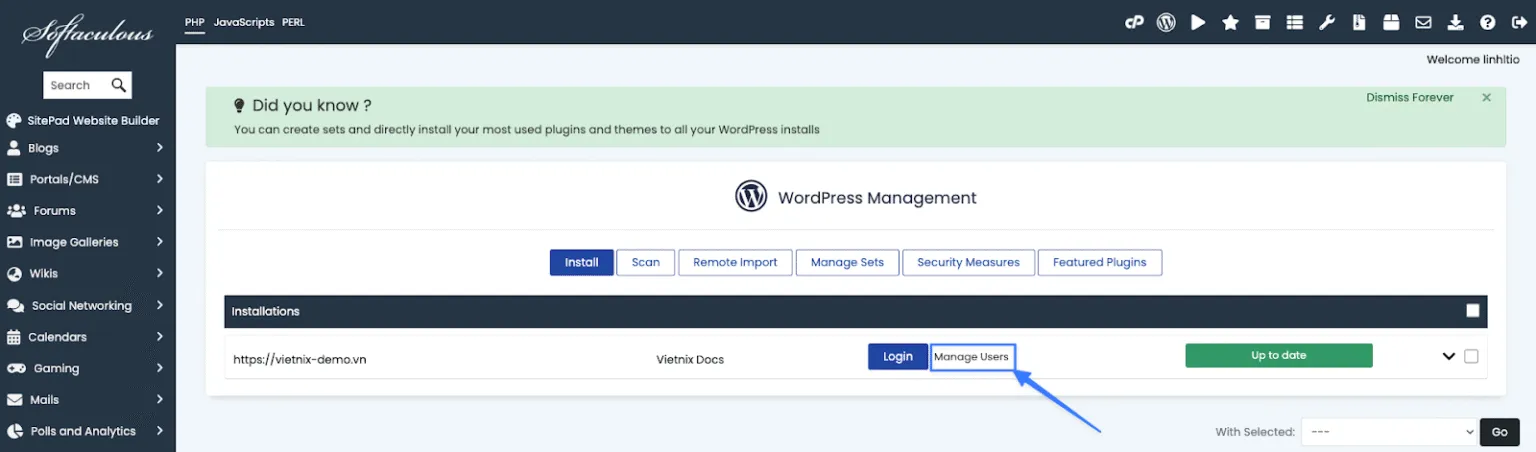
Task: Open the wrench settings icon
Action: [1327, 22]
